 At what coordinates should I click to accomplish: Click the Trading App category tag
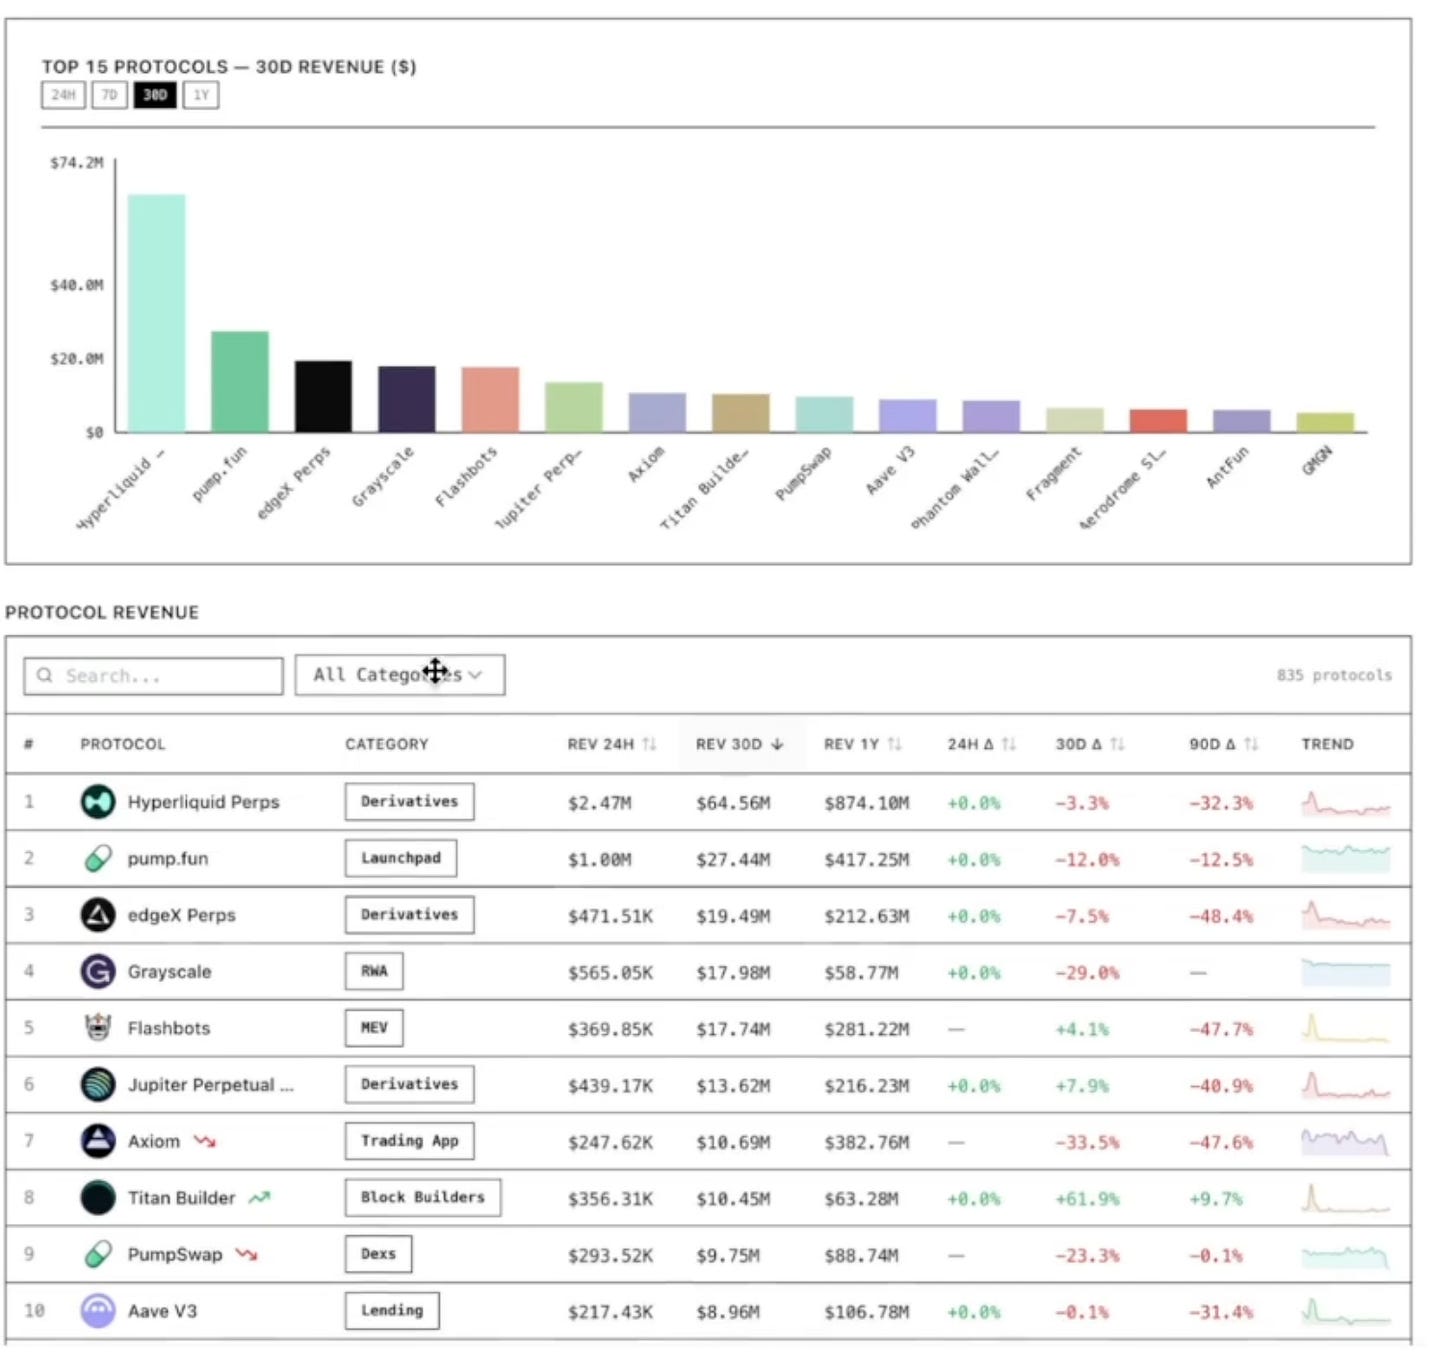click(410, 1141)
